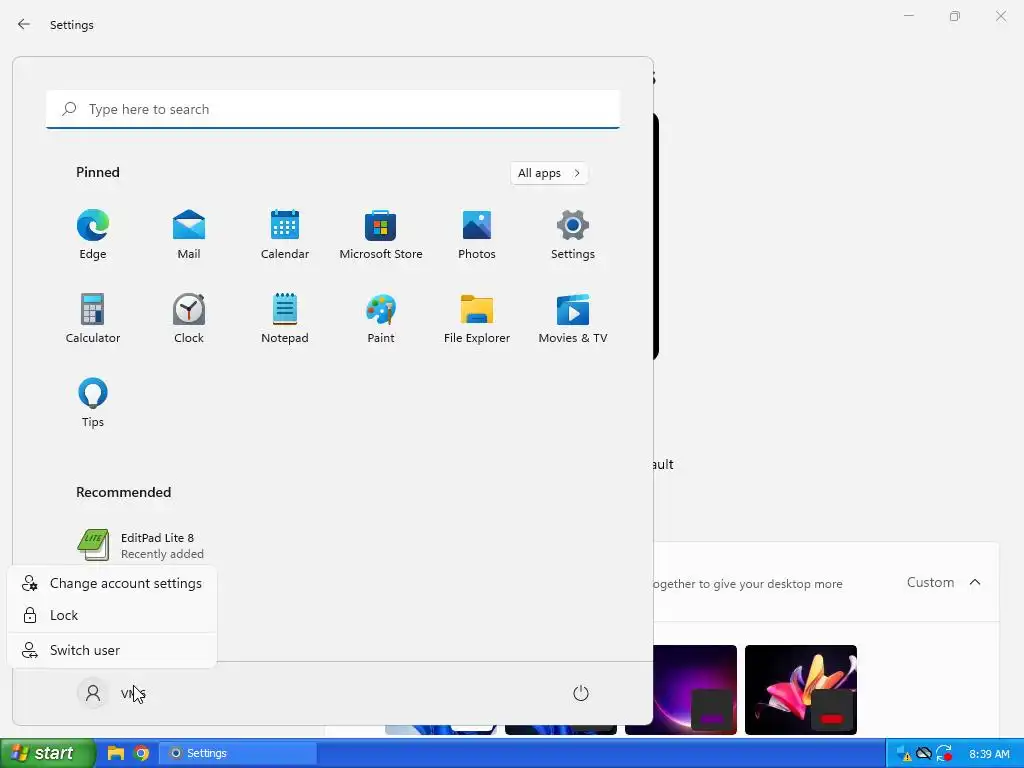Launch Movies & TV

573,319
